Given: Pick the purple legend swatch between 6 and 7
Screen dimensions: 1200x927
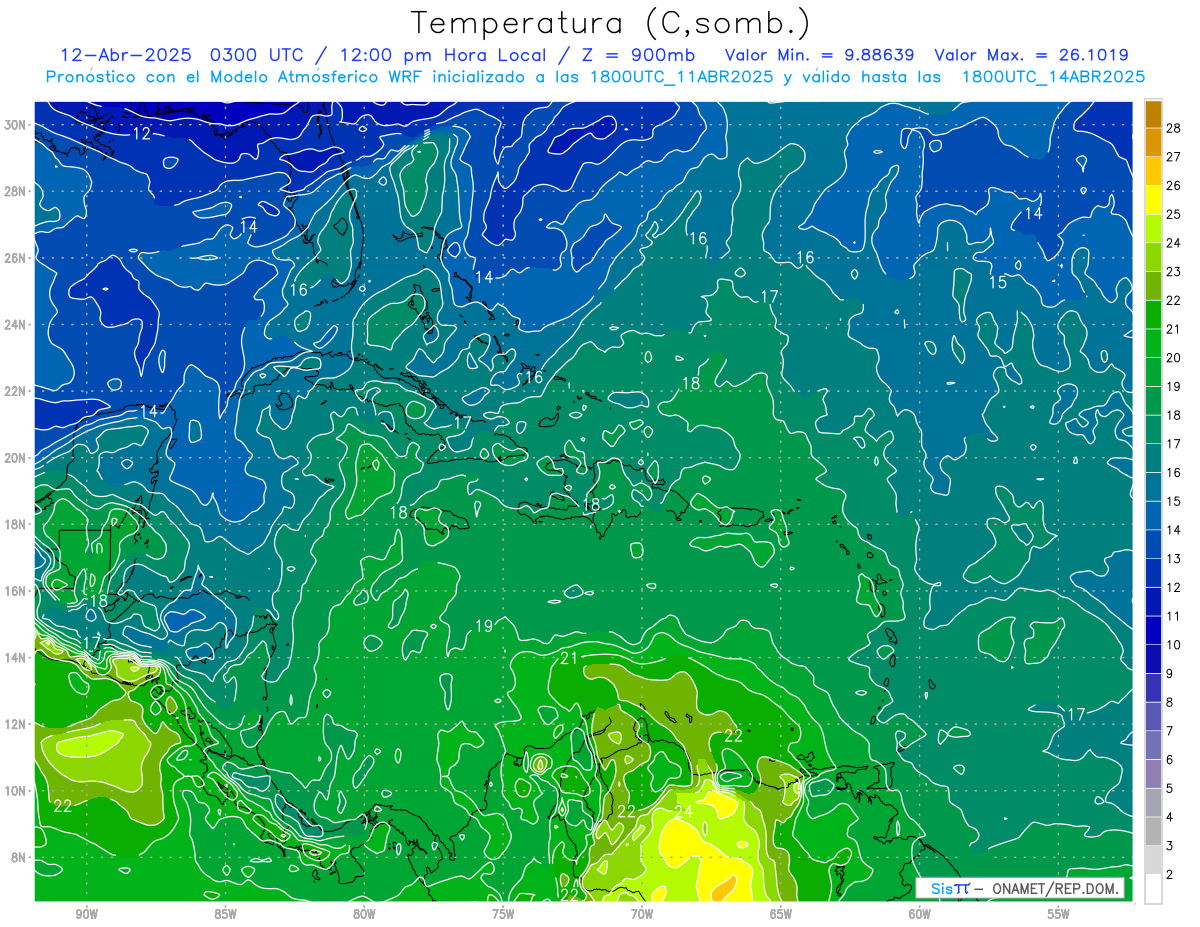Looking at the screenshot, I should click(x=1153, y=745).
